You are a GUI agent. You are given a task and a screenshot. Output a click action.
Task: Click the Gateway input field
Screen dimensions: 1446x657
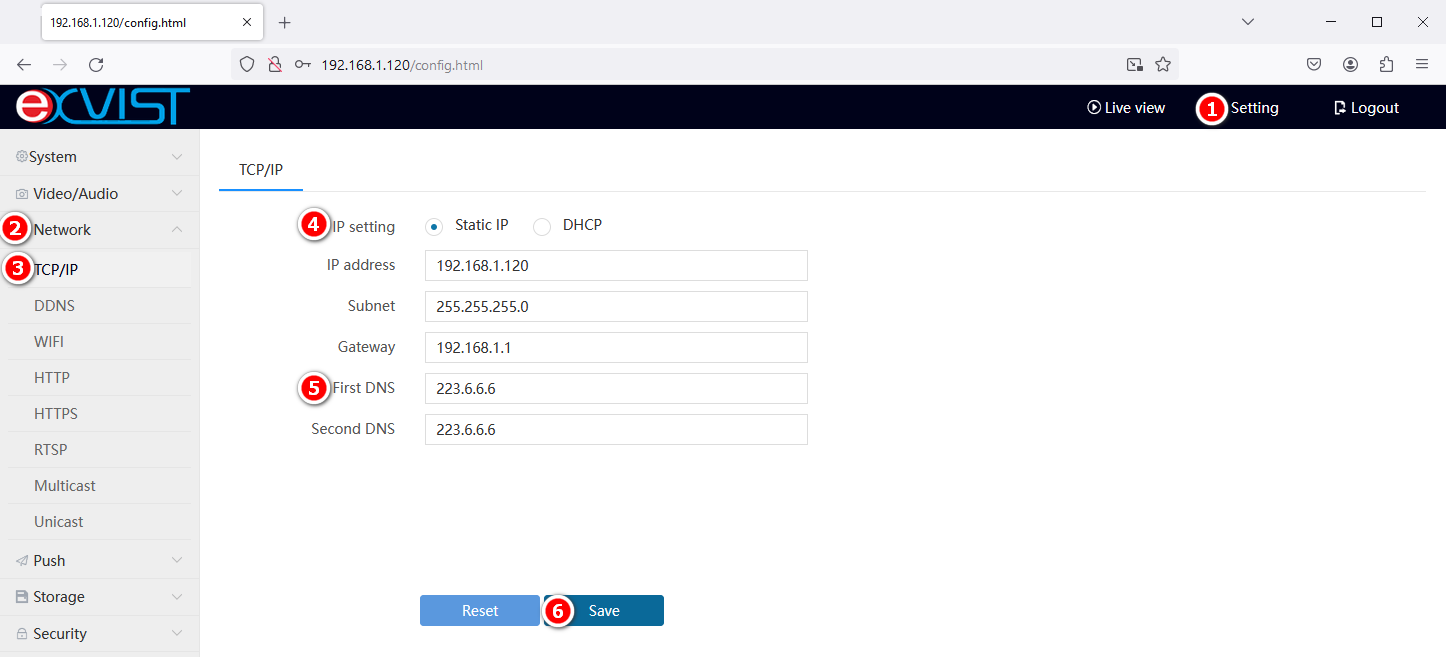pyautogui.click(x=616, y=348)
